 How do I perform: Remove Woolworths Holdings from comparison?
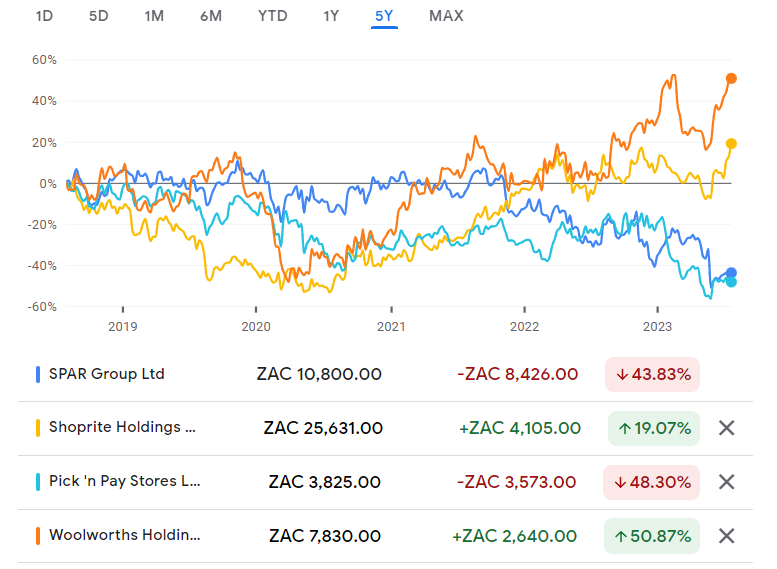726,536
